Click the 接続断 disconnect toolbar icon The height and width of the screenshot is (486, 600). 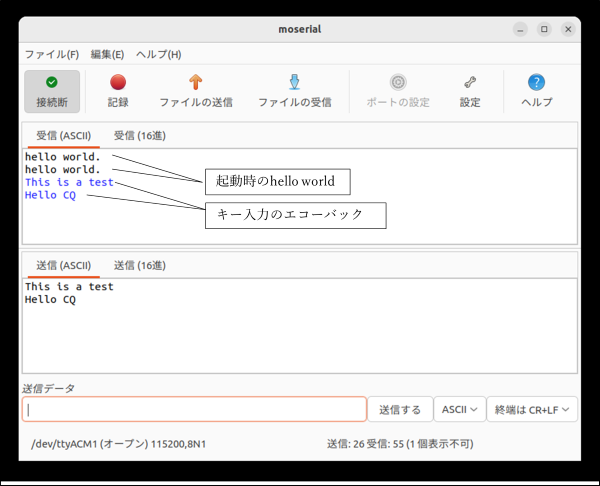pyautogui.click(x=51, y=82)
